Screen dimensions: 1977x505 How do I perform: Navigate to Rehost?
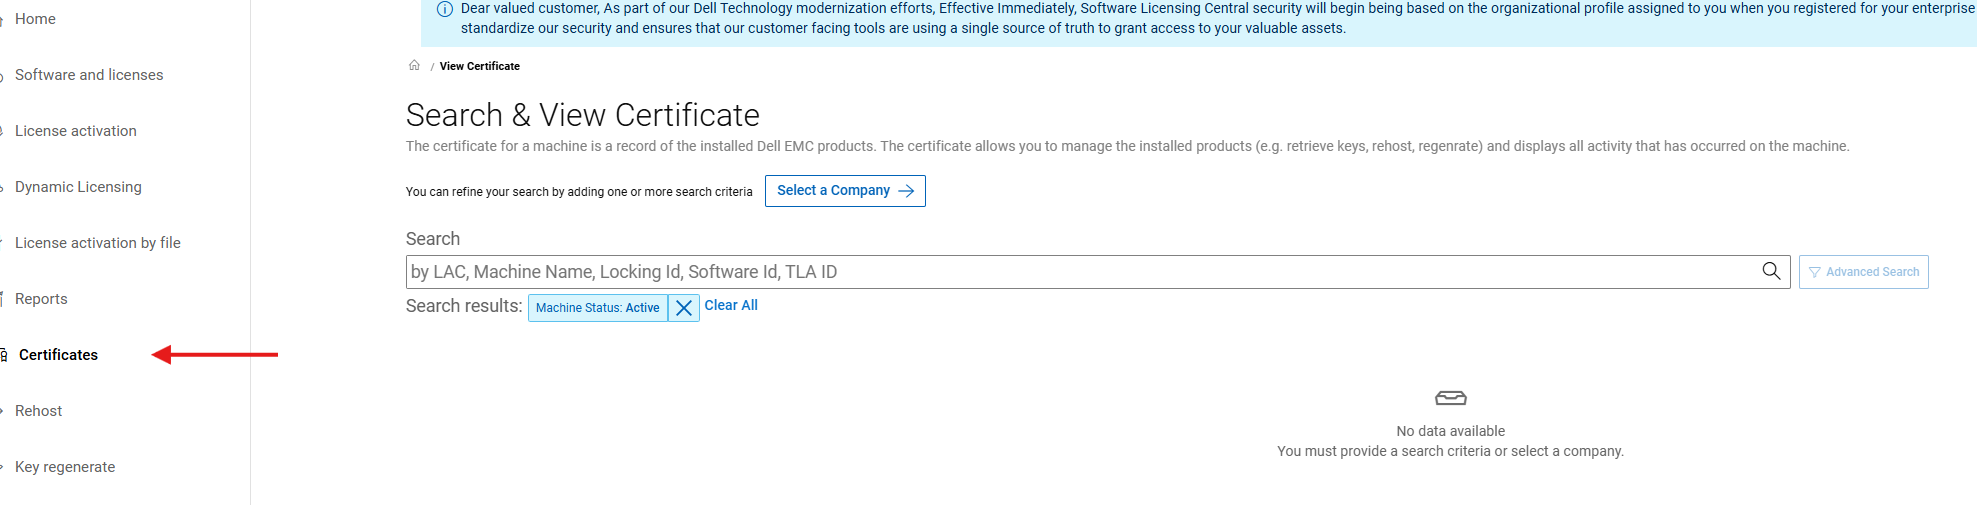(38, 411)
